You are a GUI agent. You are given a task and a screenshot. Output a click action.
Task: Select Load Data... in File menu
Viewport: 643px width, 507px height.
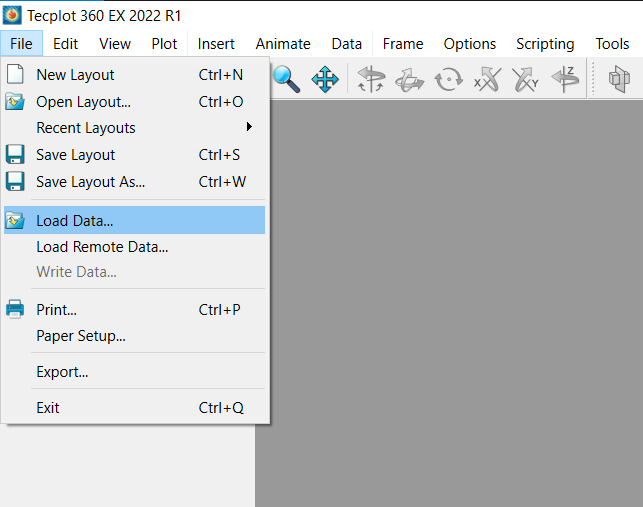pyautogui.click(x=135, y=220)
